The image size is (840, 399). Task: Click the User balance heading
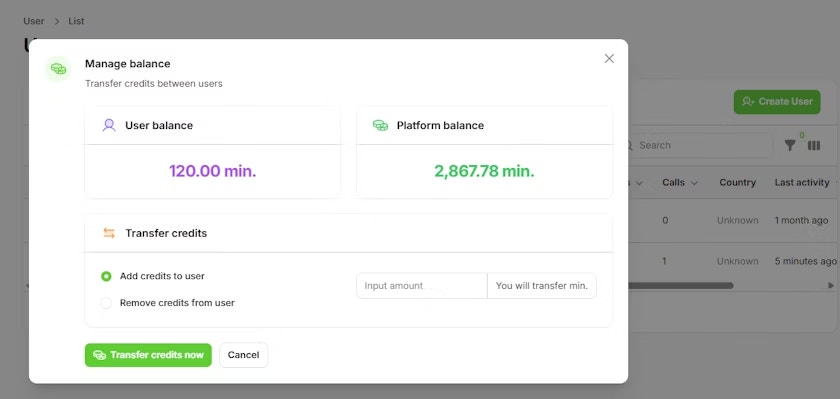pos(159,125)
